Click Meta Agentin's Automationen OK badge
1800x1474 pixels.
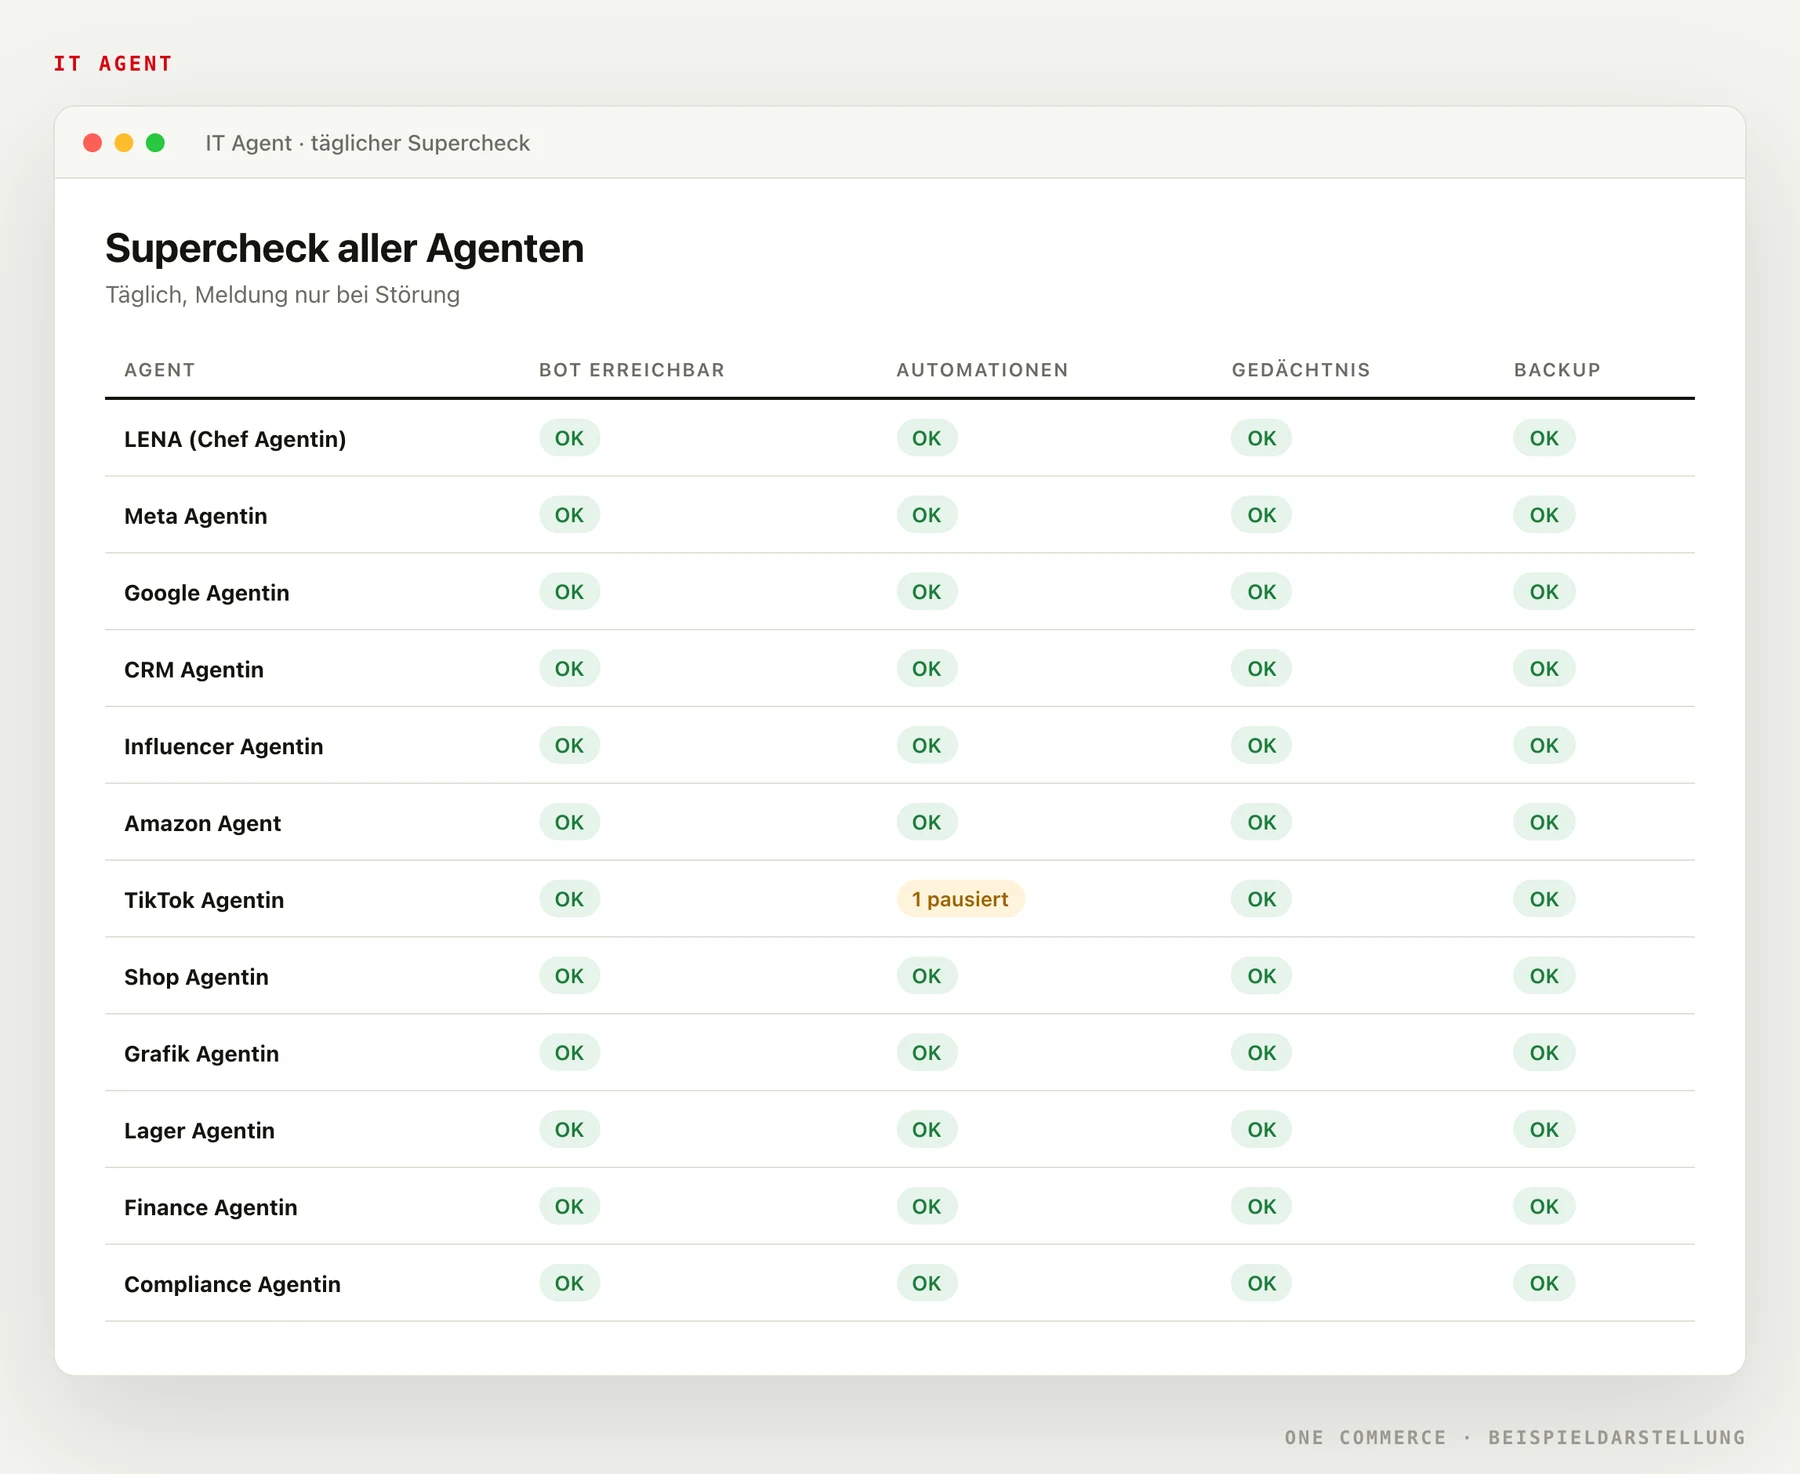[927, 515]
